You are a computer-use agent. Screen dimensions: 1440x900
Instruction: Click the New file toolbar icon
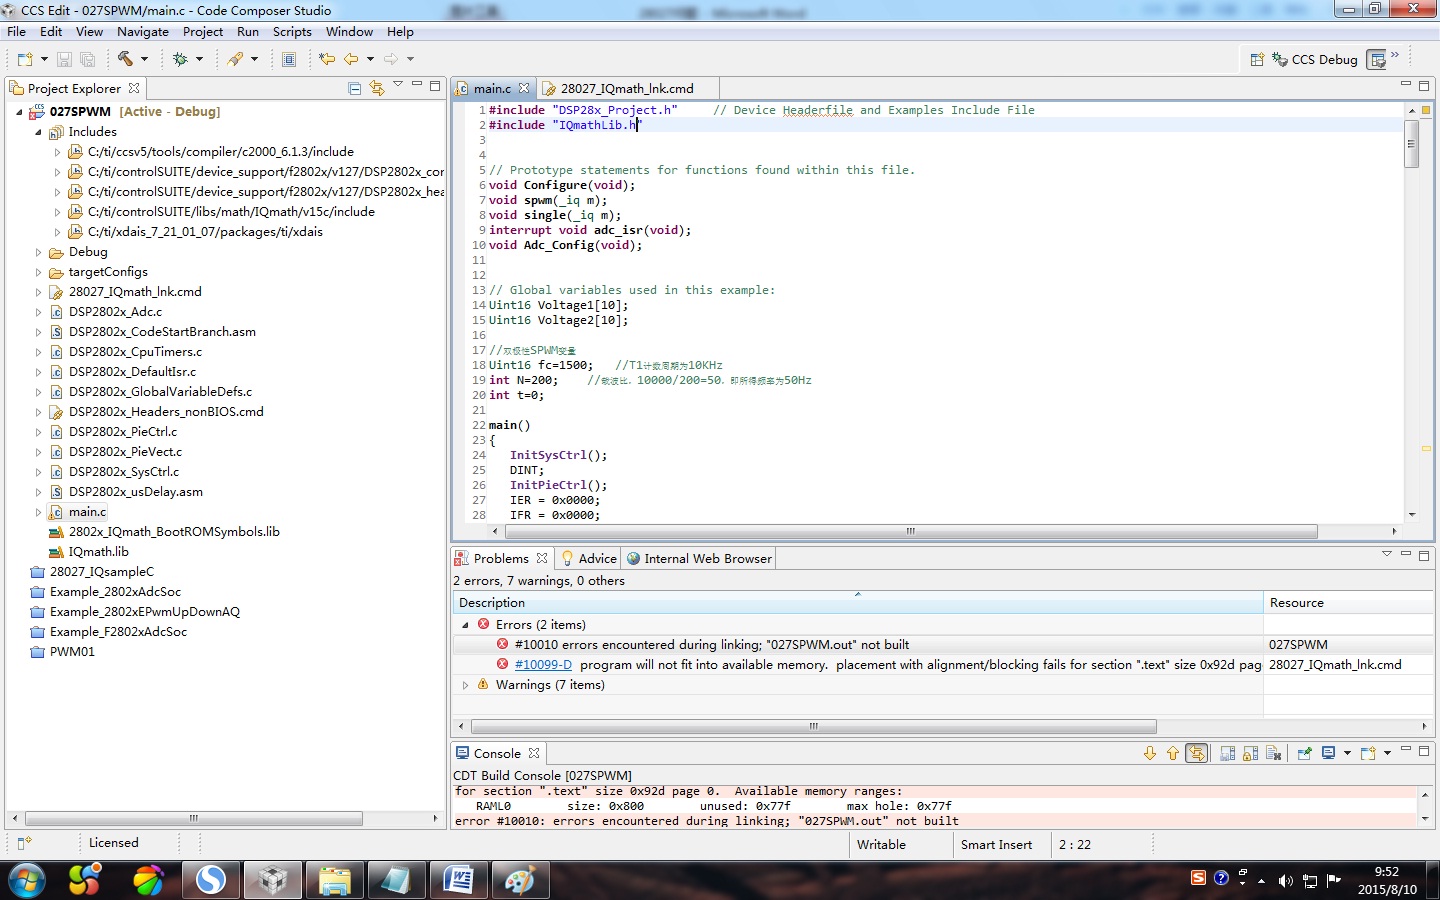[x=25, y=59]
